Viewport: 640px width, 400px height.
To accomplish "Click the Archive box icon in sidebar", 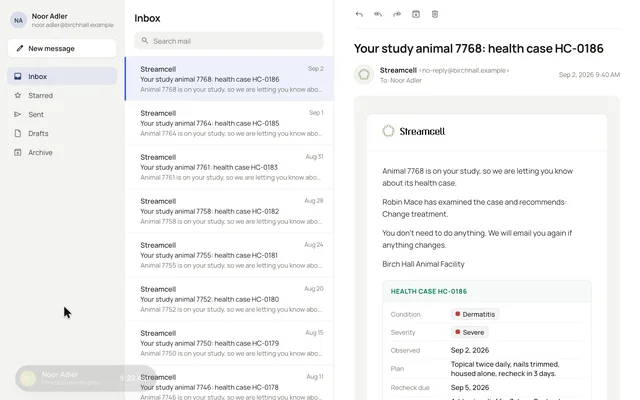I will coord(18,152).
